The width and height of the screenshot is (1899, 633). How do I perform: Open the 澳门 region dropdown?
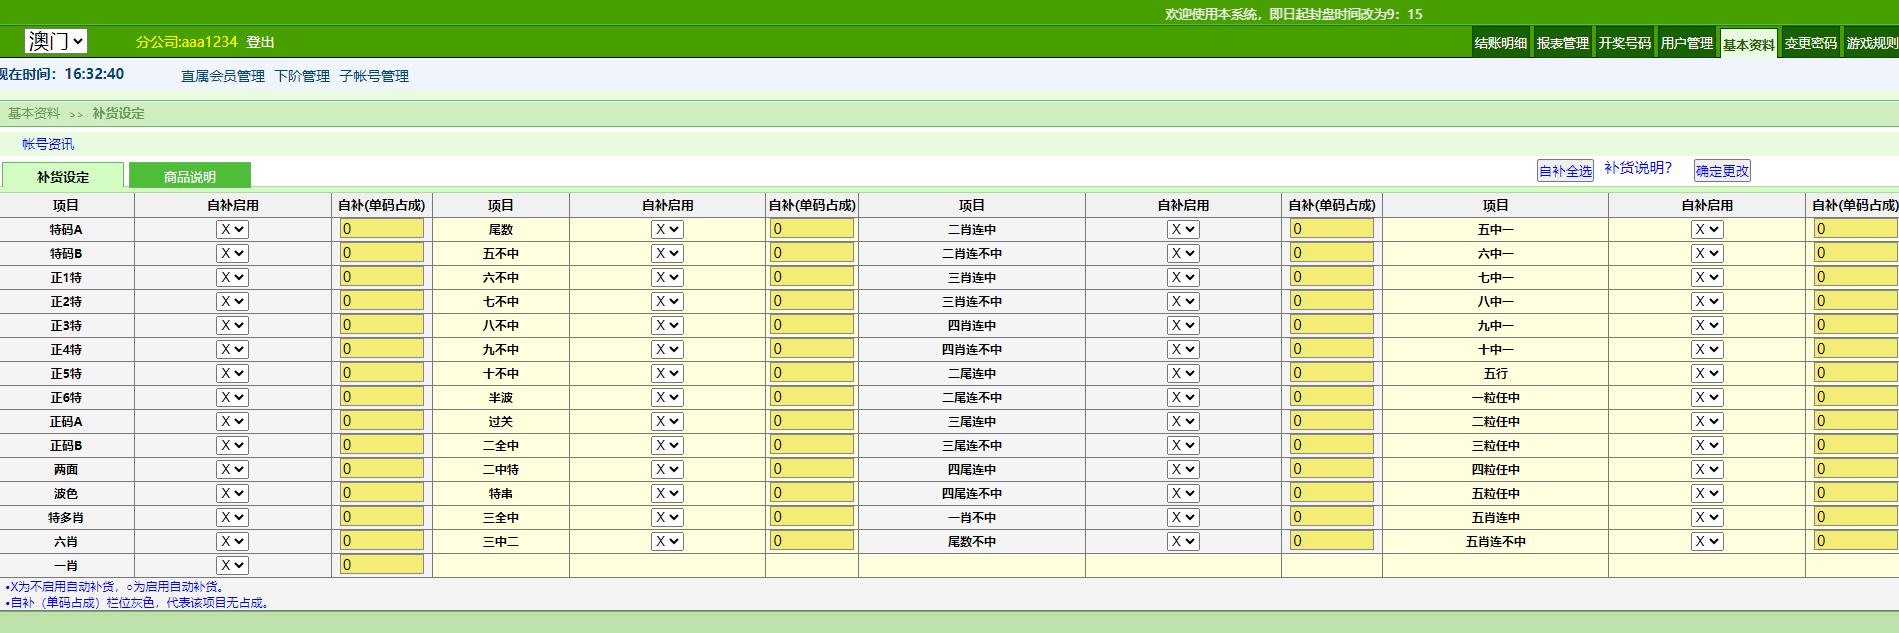56,41
